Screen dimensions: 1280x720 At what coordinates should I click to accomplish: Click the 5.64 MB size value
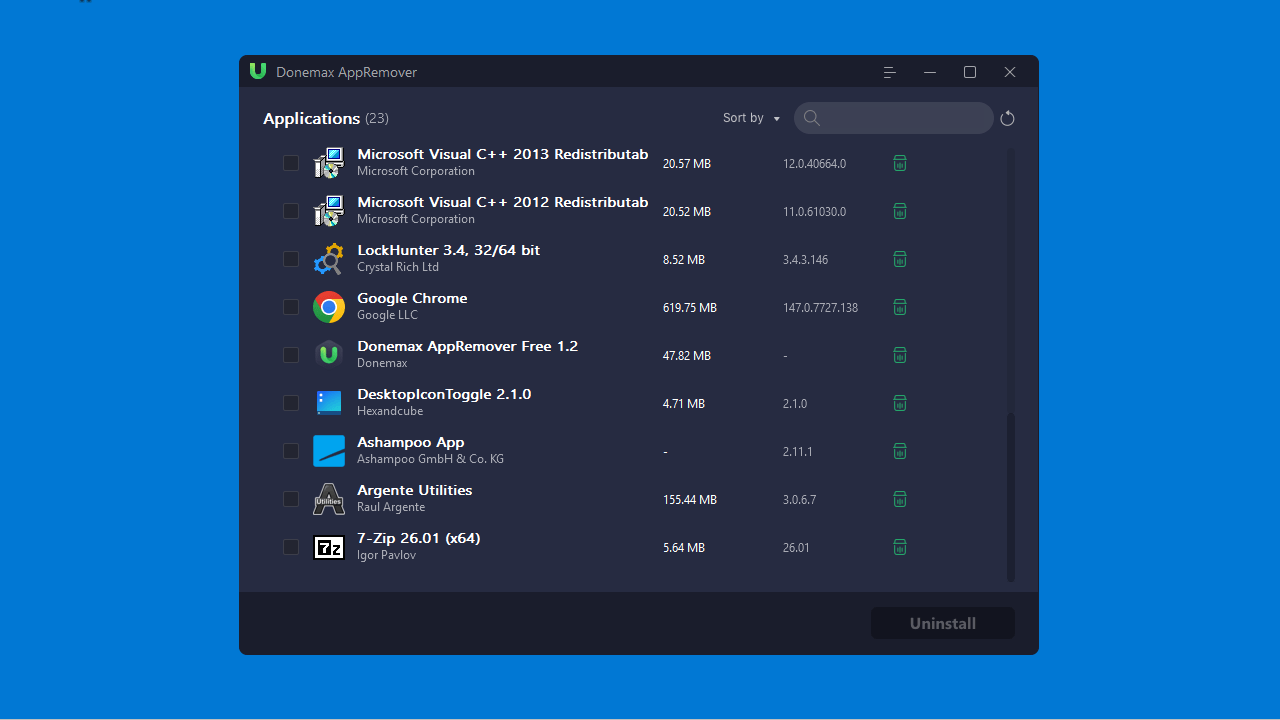pyautogui.click(x=684, y=547)
